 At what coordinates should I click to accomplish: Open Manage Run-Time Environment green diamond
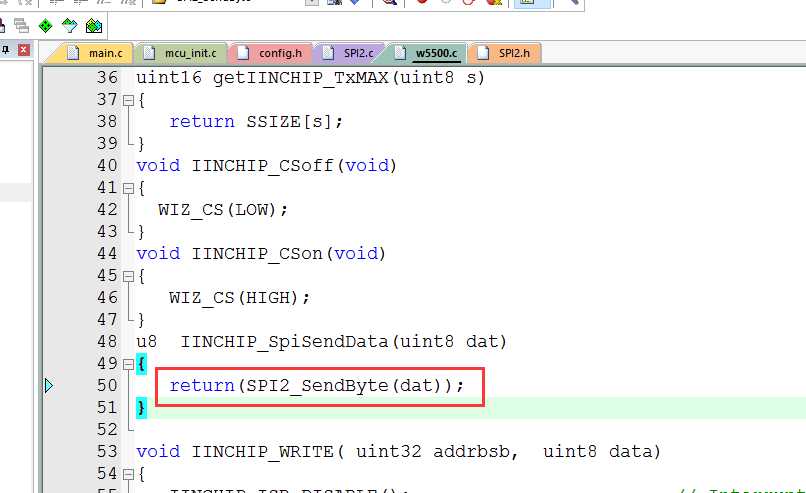tap(45, 25)
